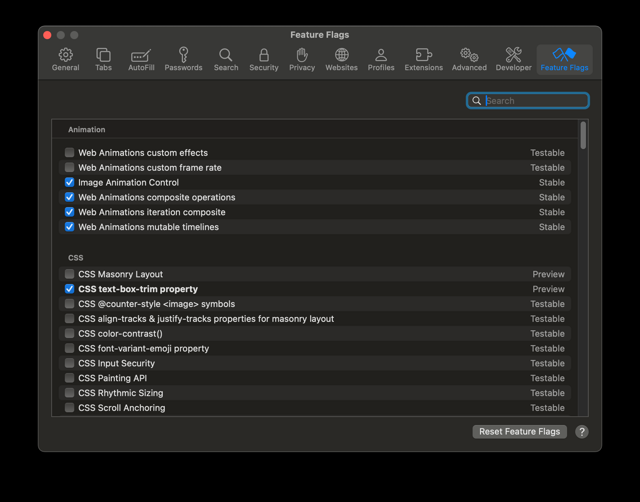Viewport: 640px width, 502px height.
Task: Close the Feature Flags window
Action: coord(47,35)
